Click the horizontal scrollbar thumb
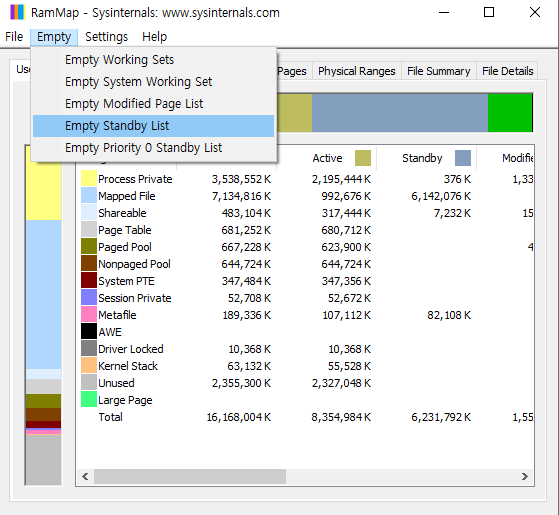Screen dimensions: 559x515 coord(190,477)
